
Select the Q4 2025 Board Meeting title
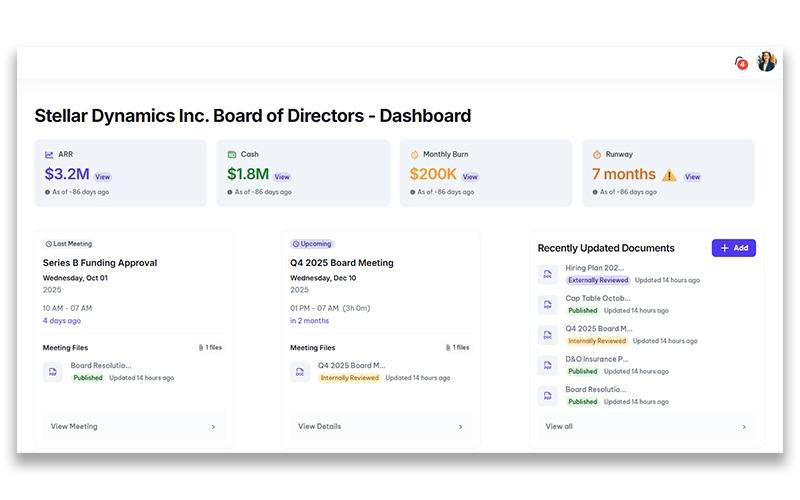(342, 263)
